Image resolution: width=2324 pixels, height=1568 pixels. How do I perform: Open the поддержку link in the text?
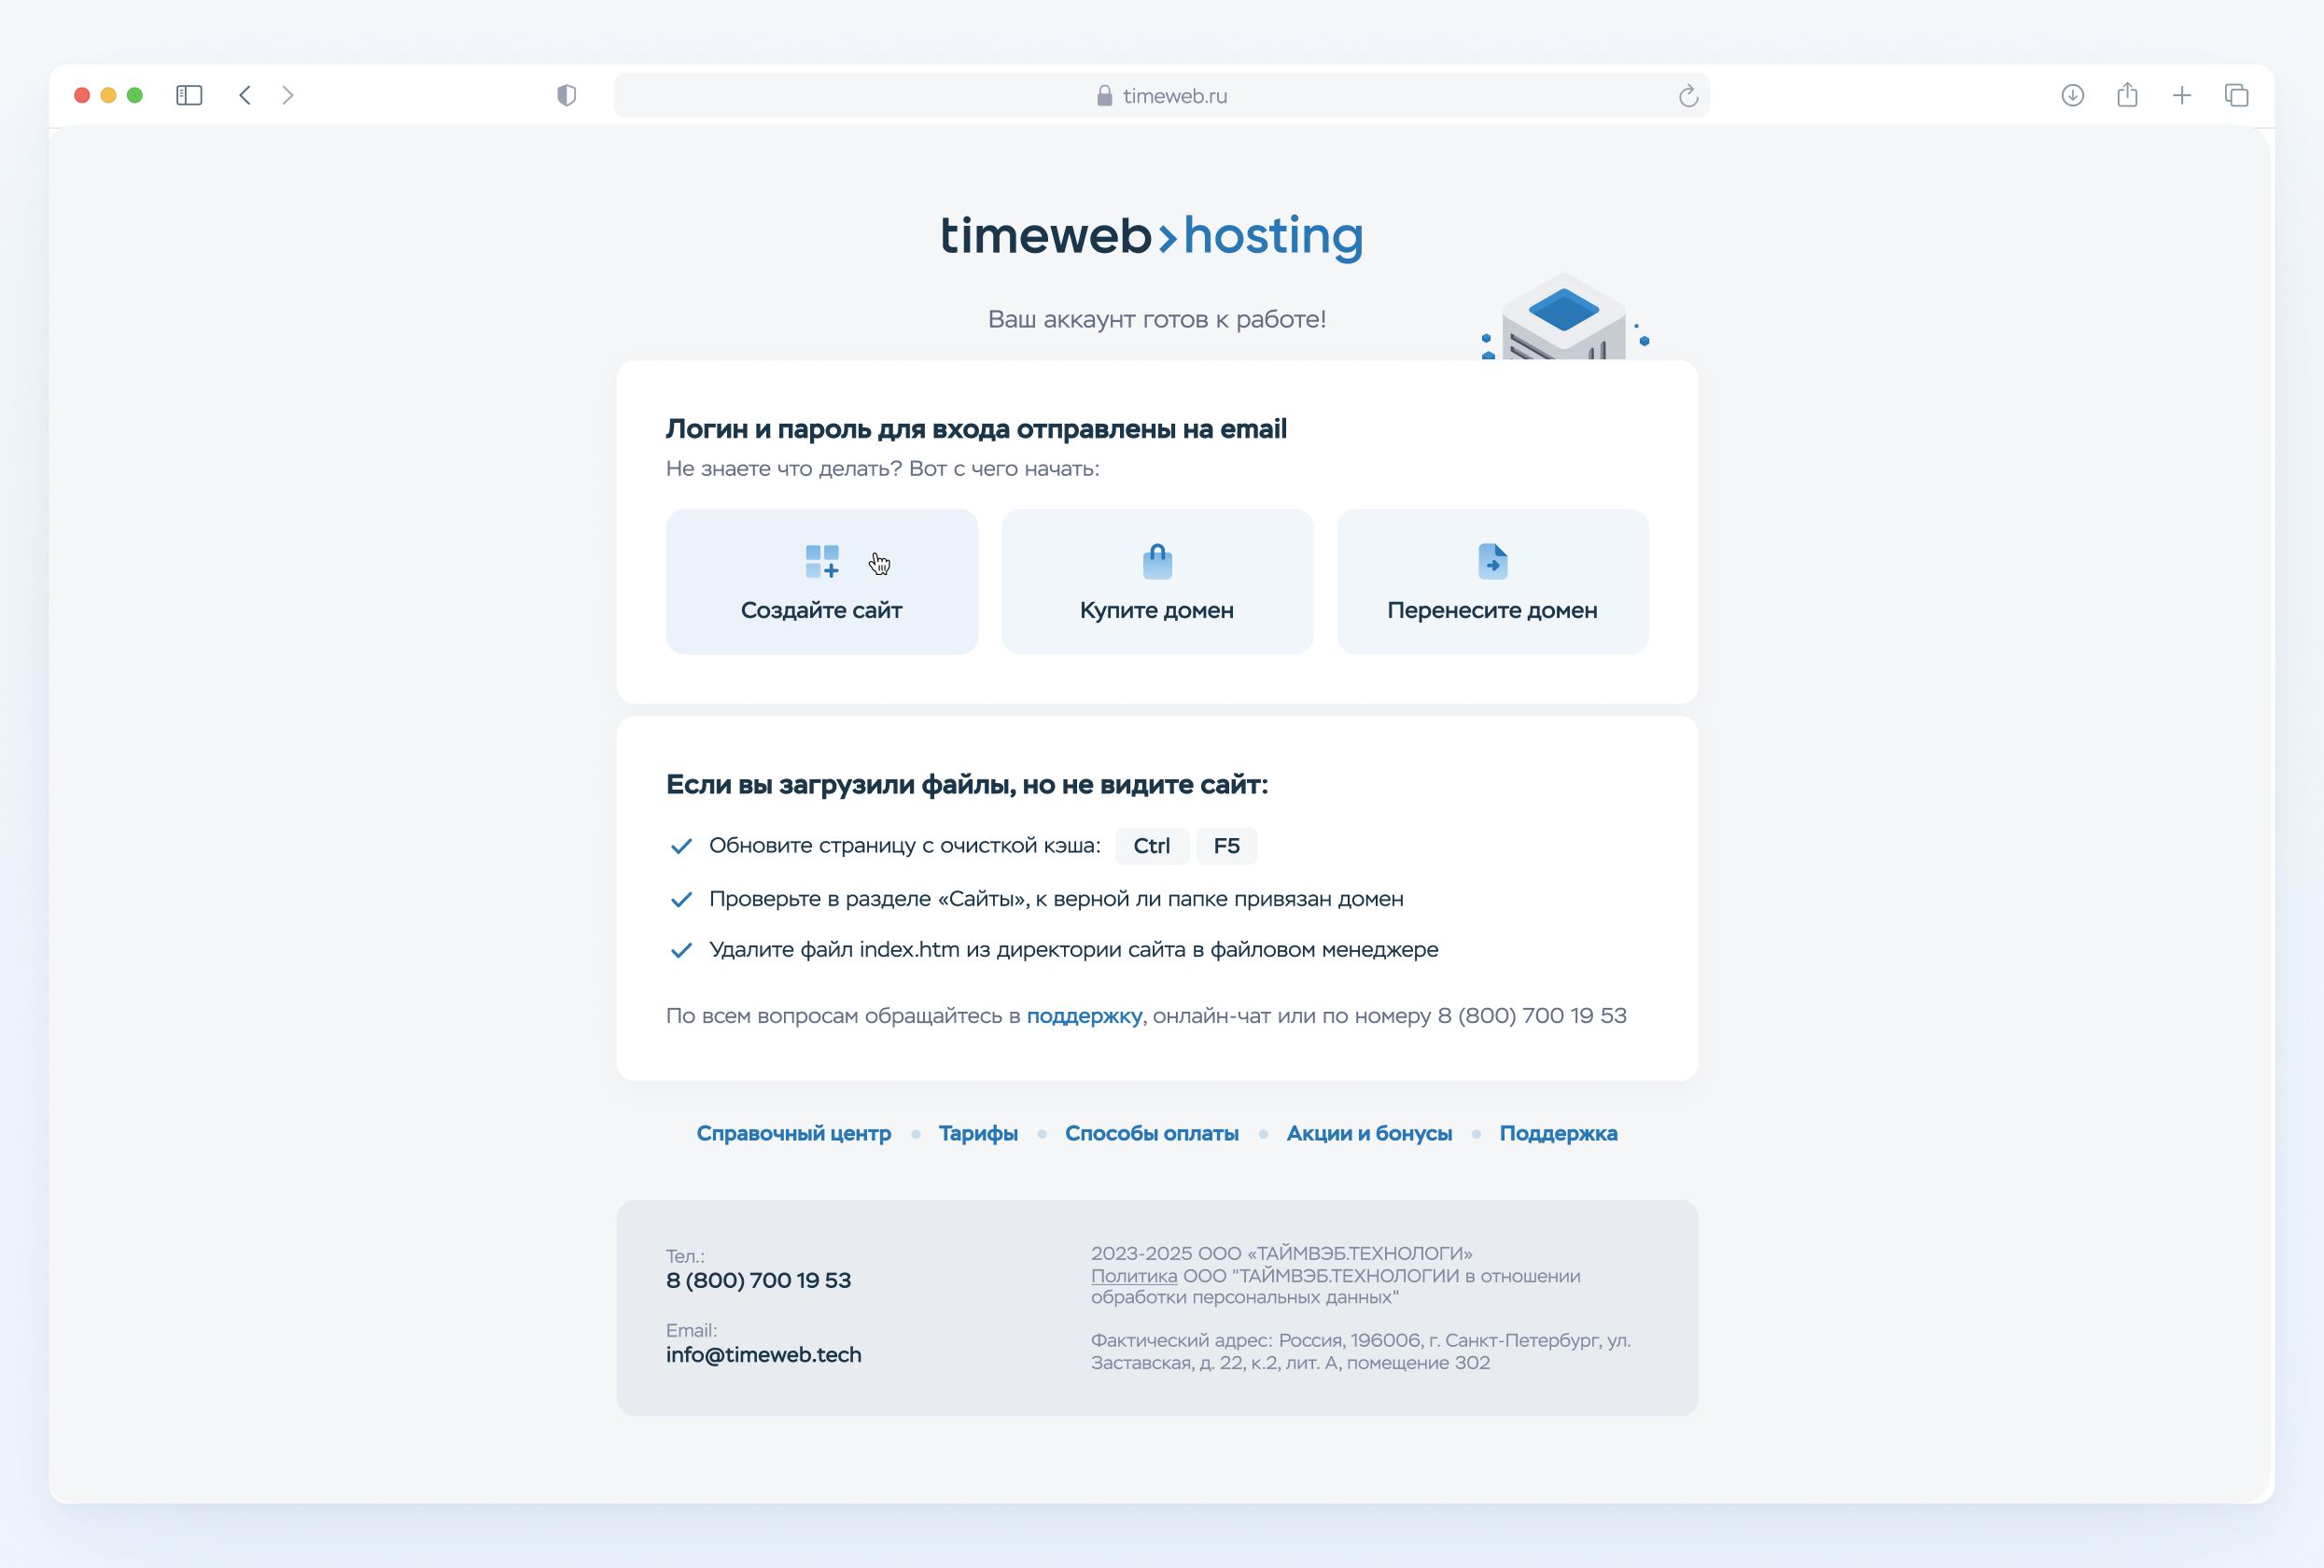point(1084,1016)
